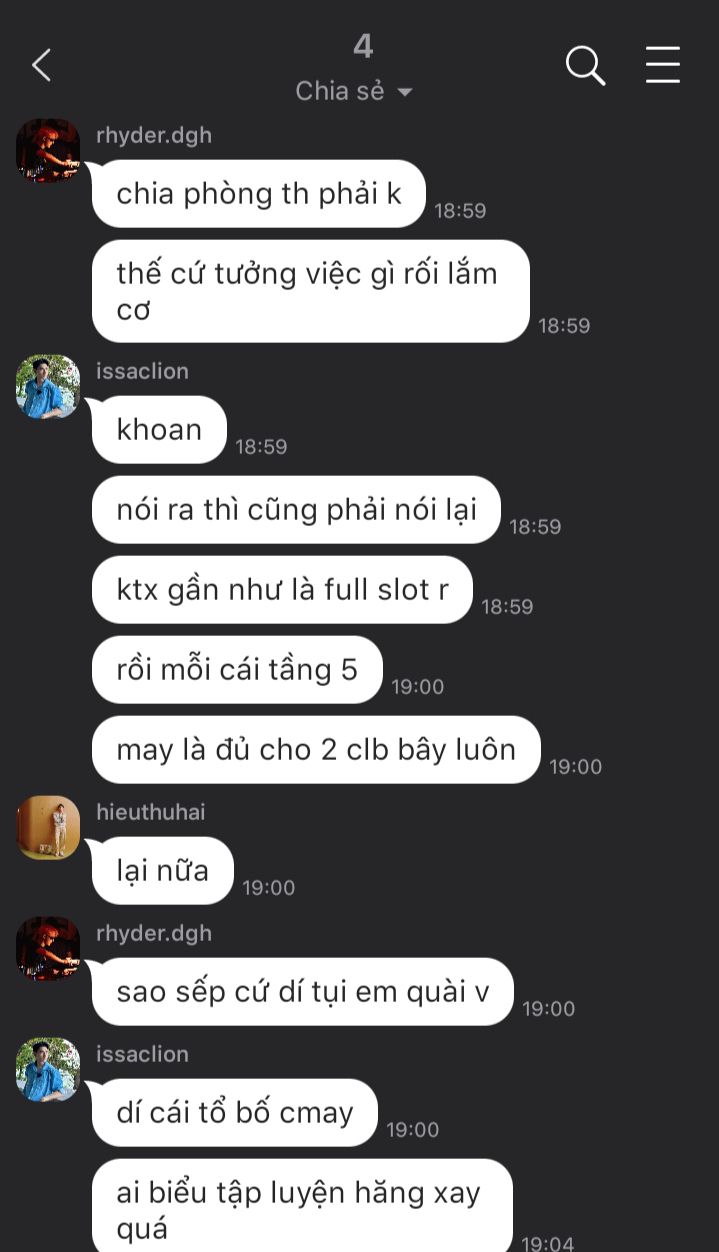
Task: Tap rhyder.dgh avatar near "sao sếp" message
Action: pyautogui.click(x=48, y=949)
